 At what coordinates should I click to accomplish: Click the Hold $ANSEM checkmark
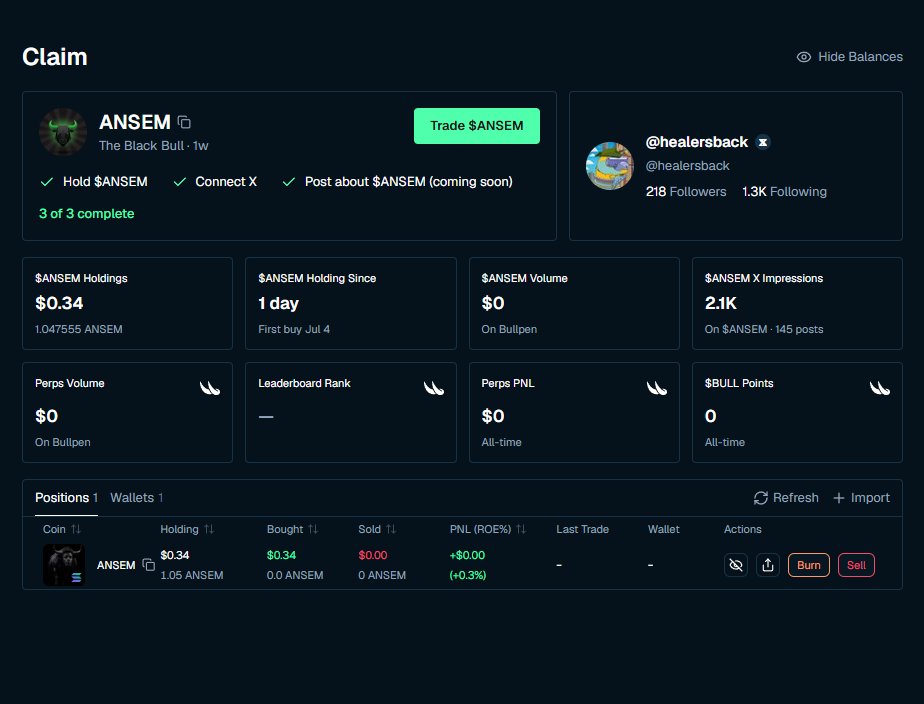(47, 182)
